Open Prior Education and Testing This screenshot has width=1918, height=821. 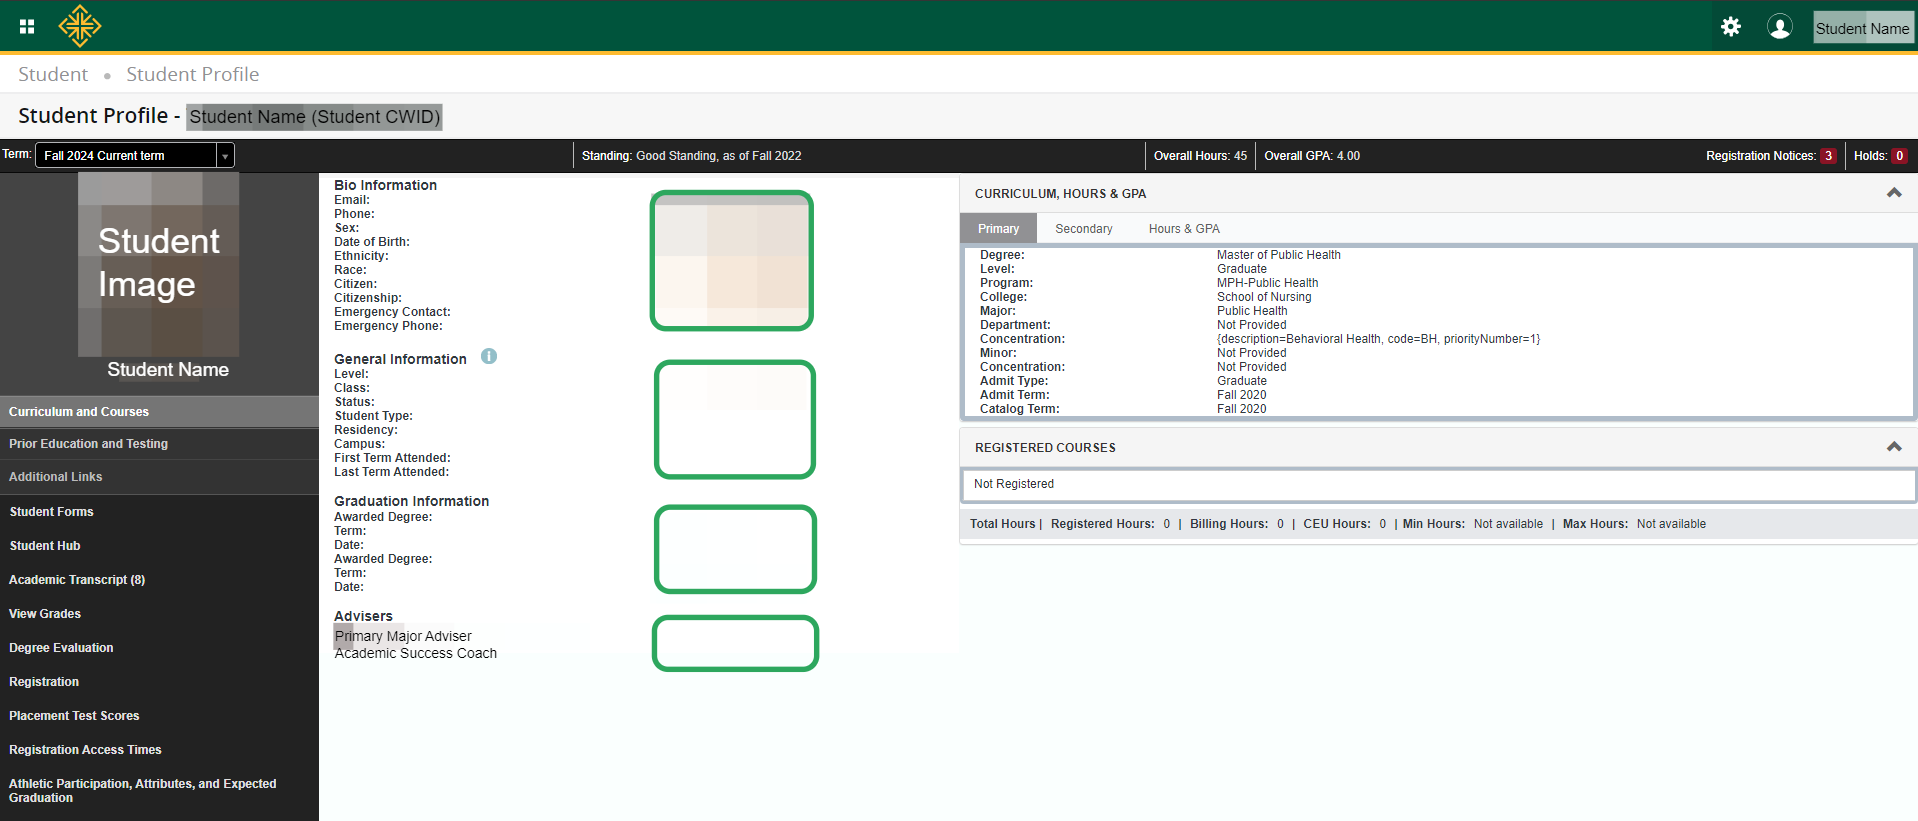point(160,444)
